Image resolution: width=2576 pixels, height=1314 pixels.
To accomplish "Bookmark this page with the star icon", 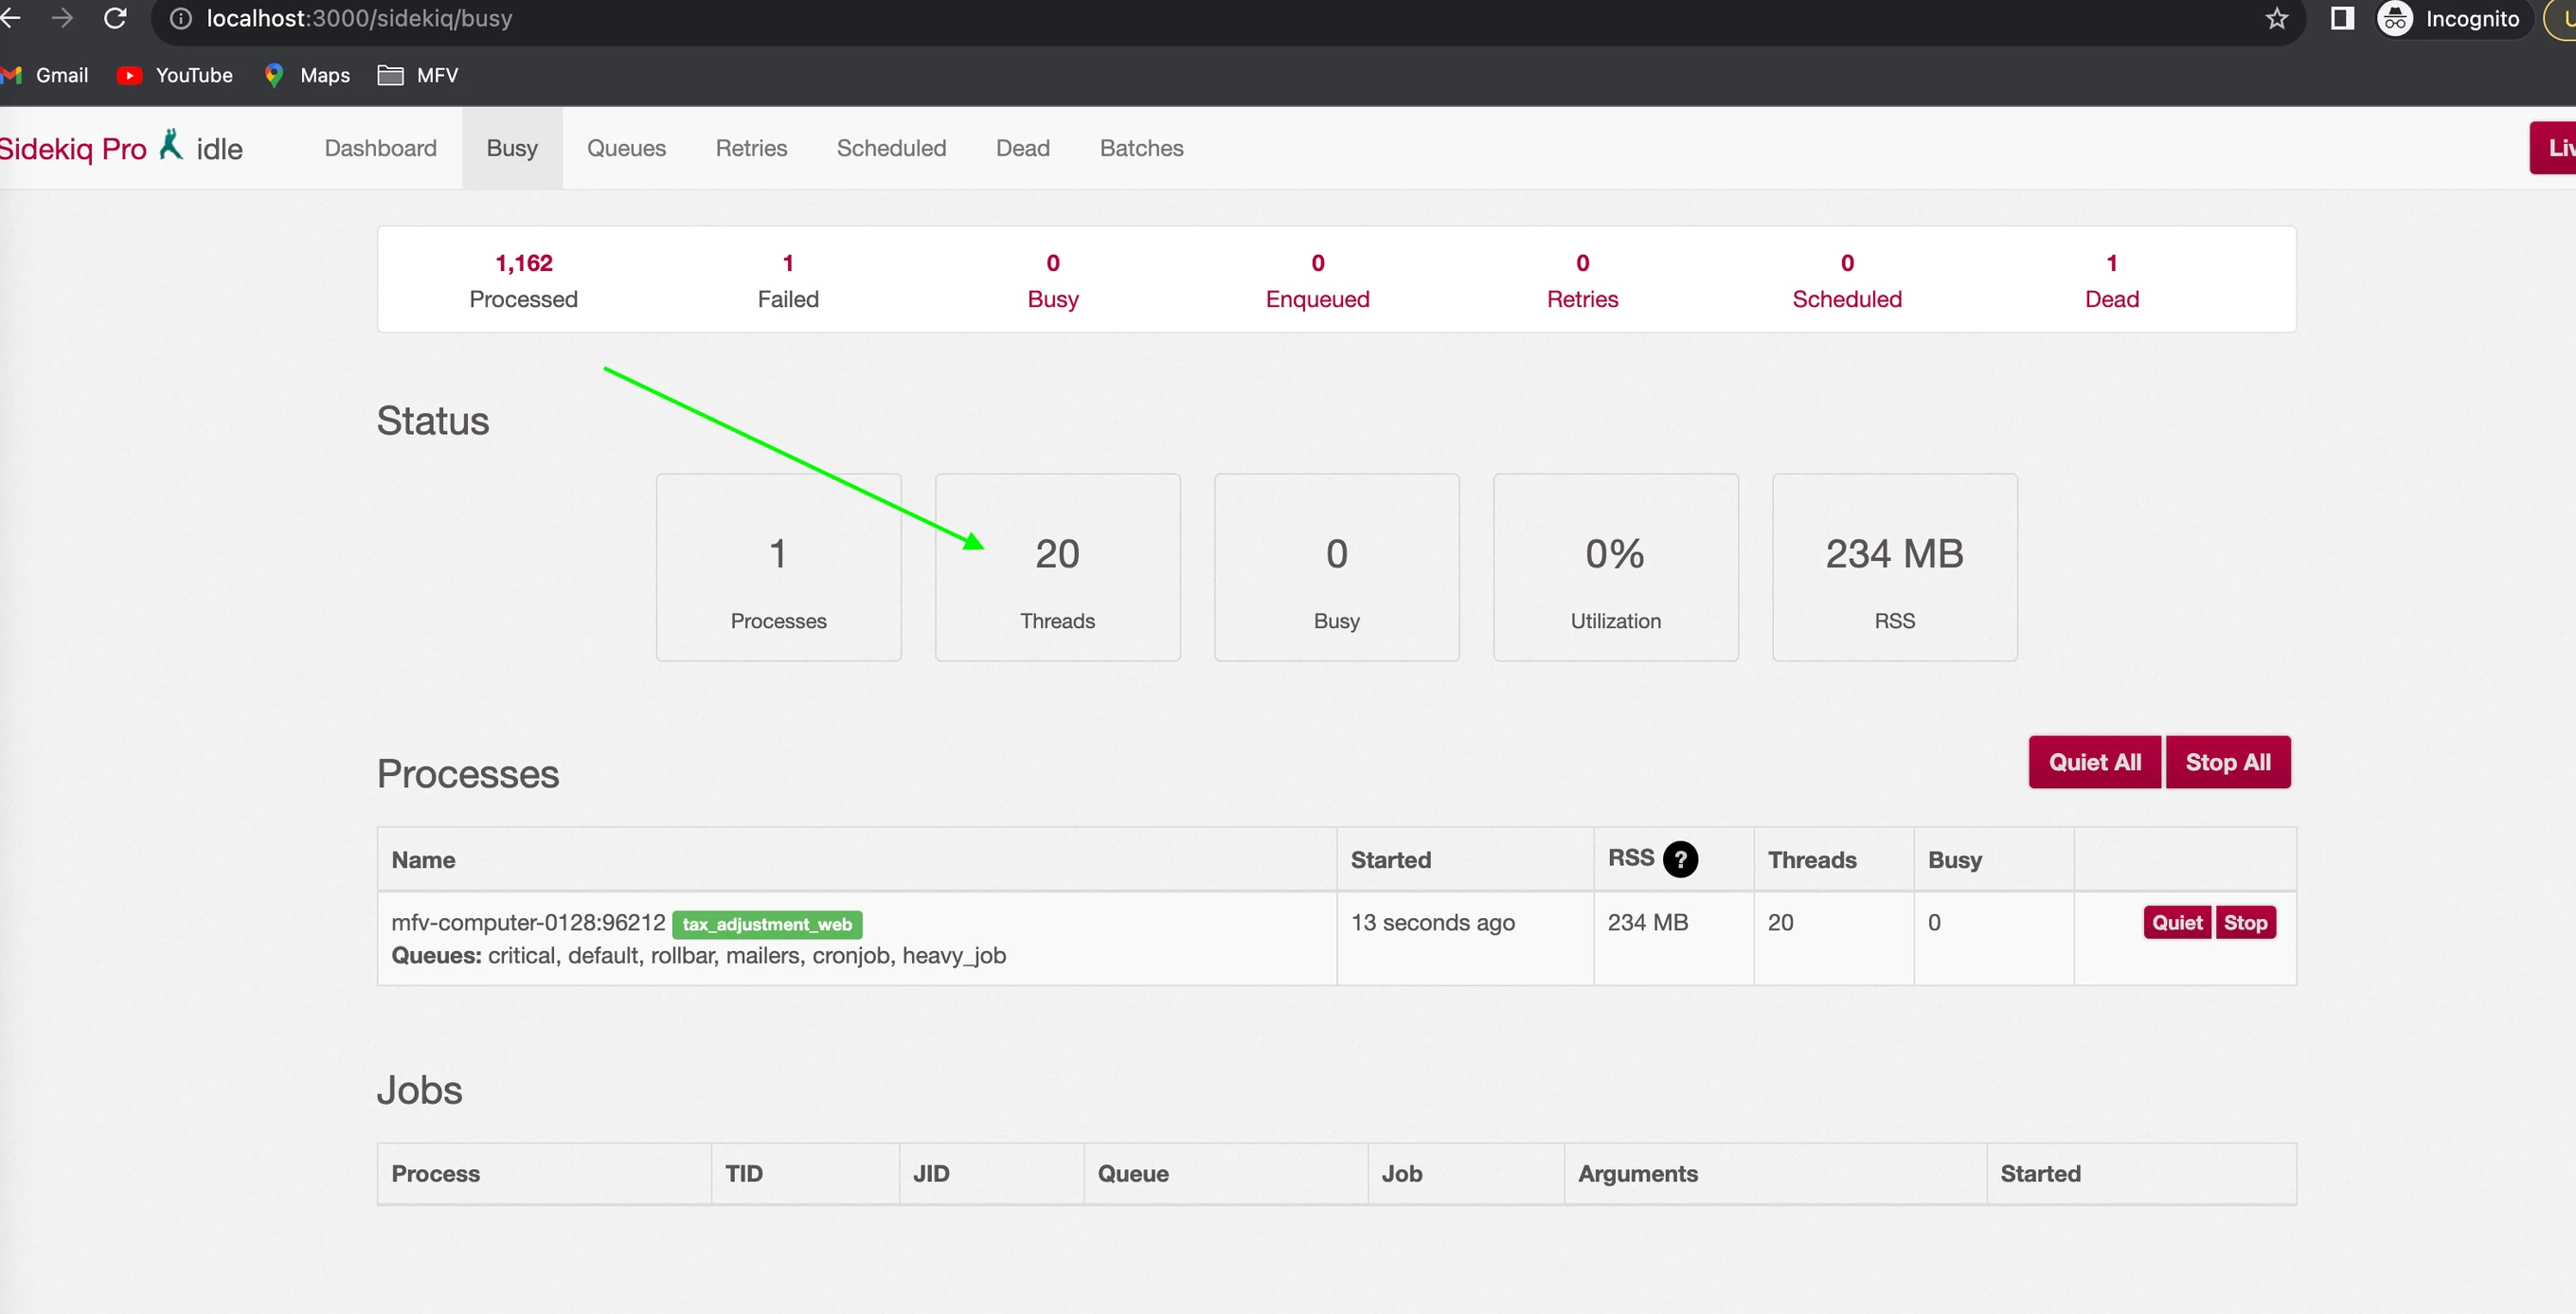I will (2277, 18).
